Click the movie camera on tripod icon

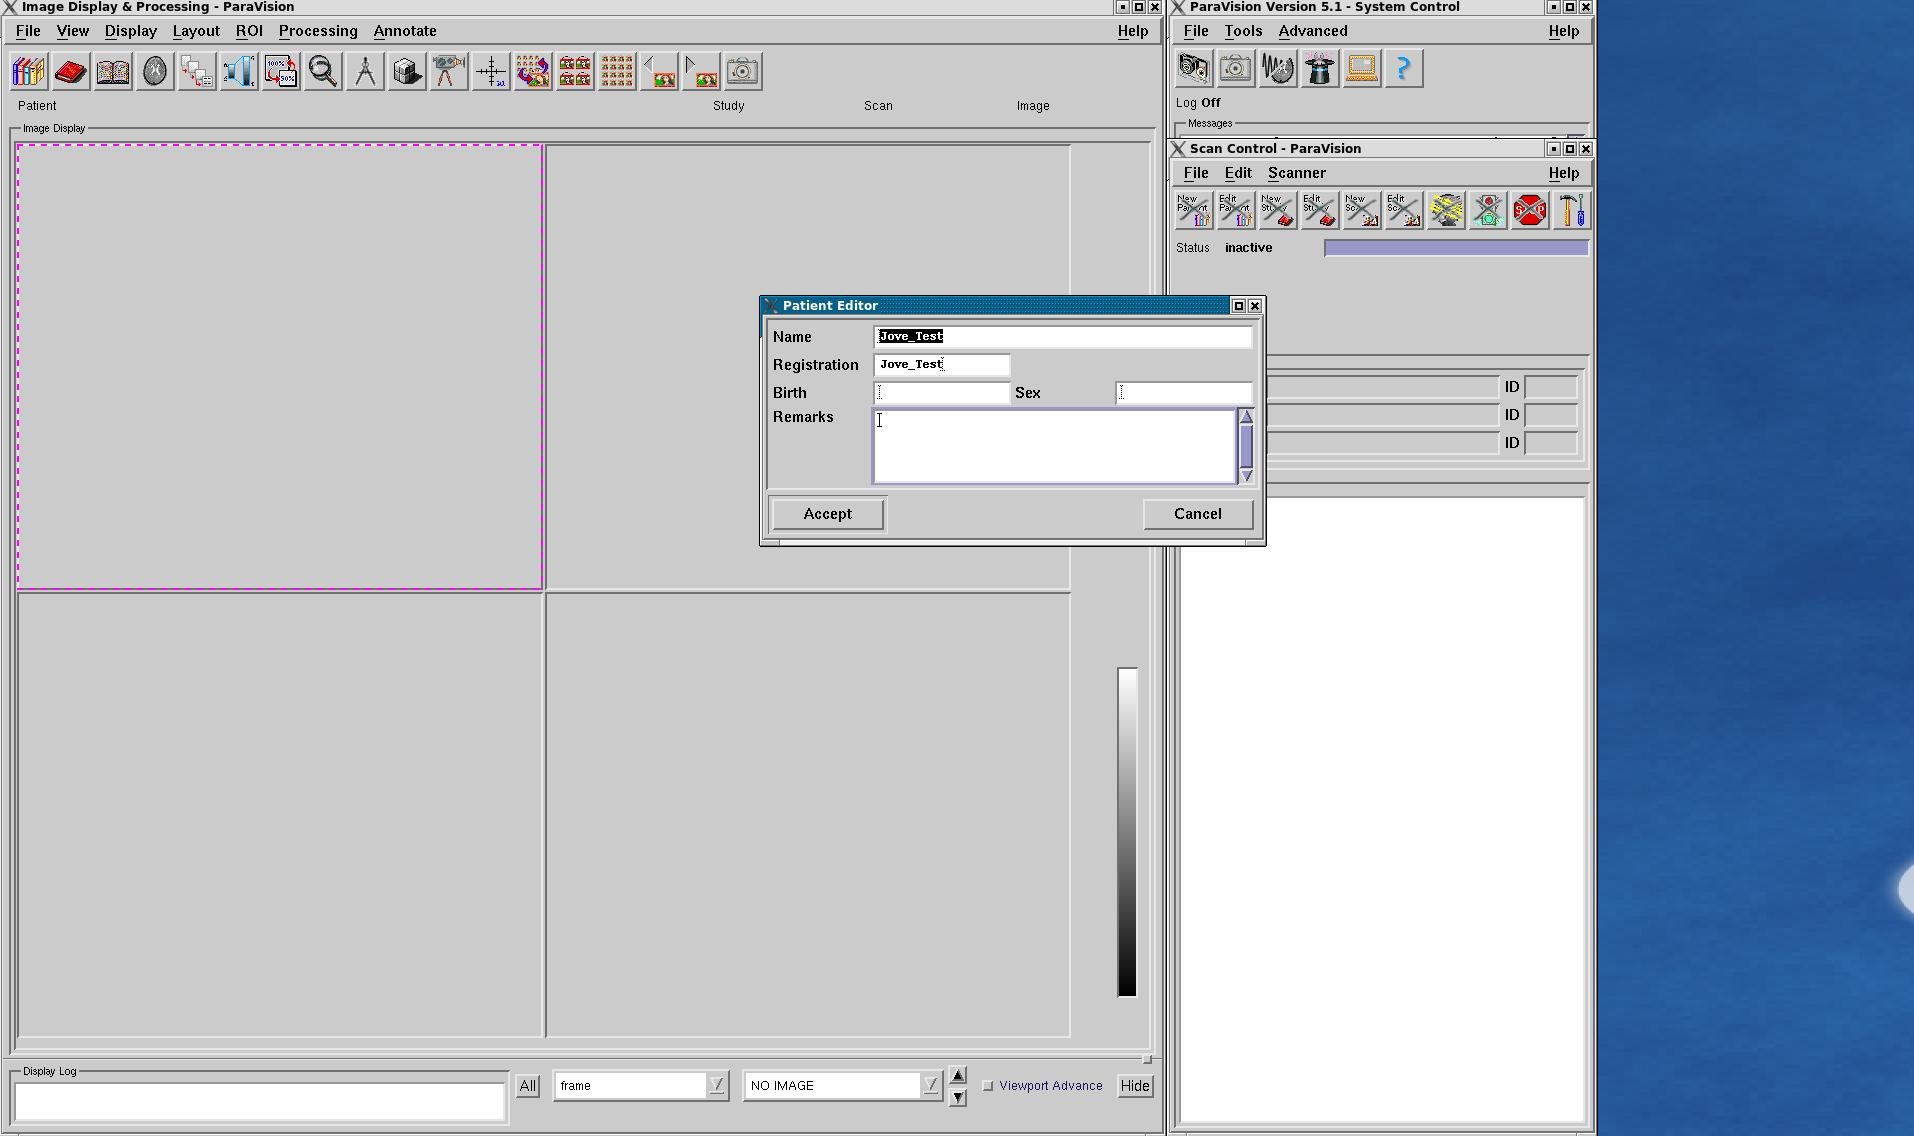449,72
